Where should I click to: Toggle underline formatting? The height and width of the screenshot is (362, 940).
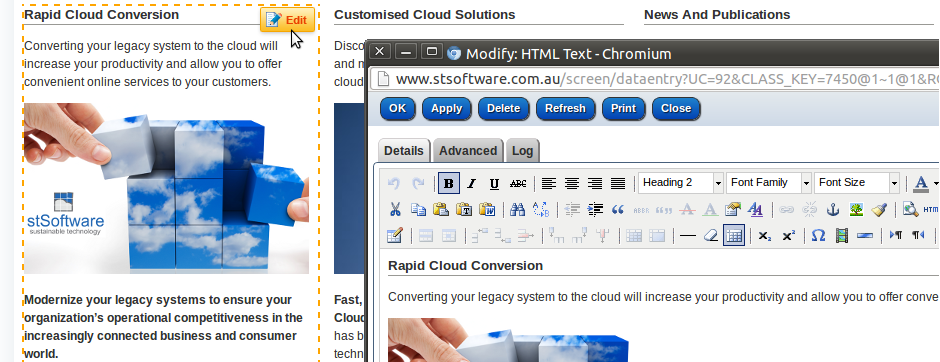(x=494, y=183)
